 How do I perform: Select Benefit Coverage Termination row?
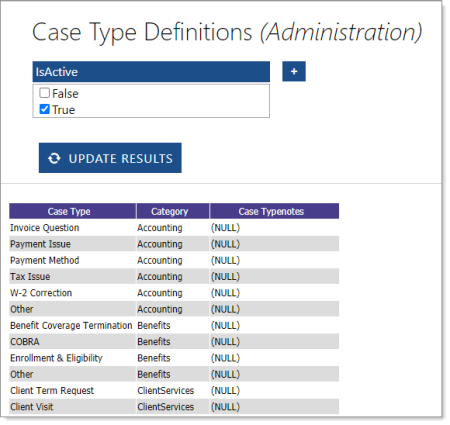[174, 325]
